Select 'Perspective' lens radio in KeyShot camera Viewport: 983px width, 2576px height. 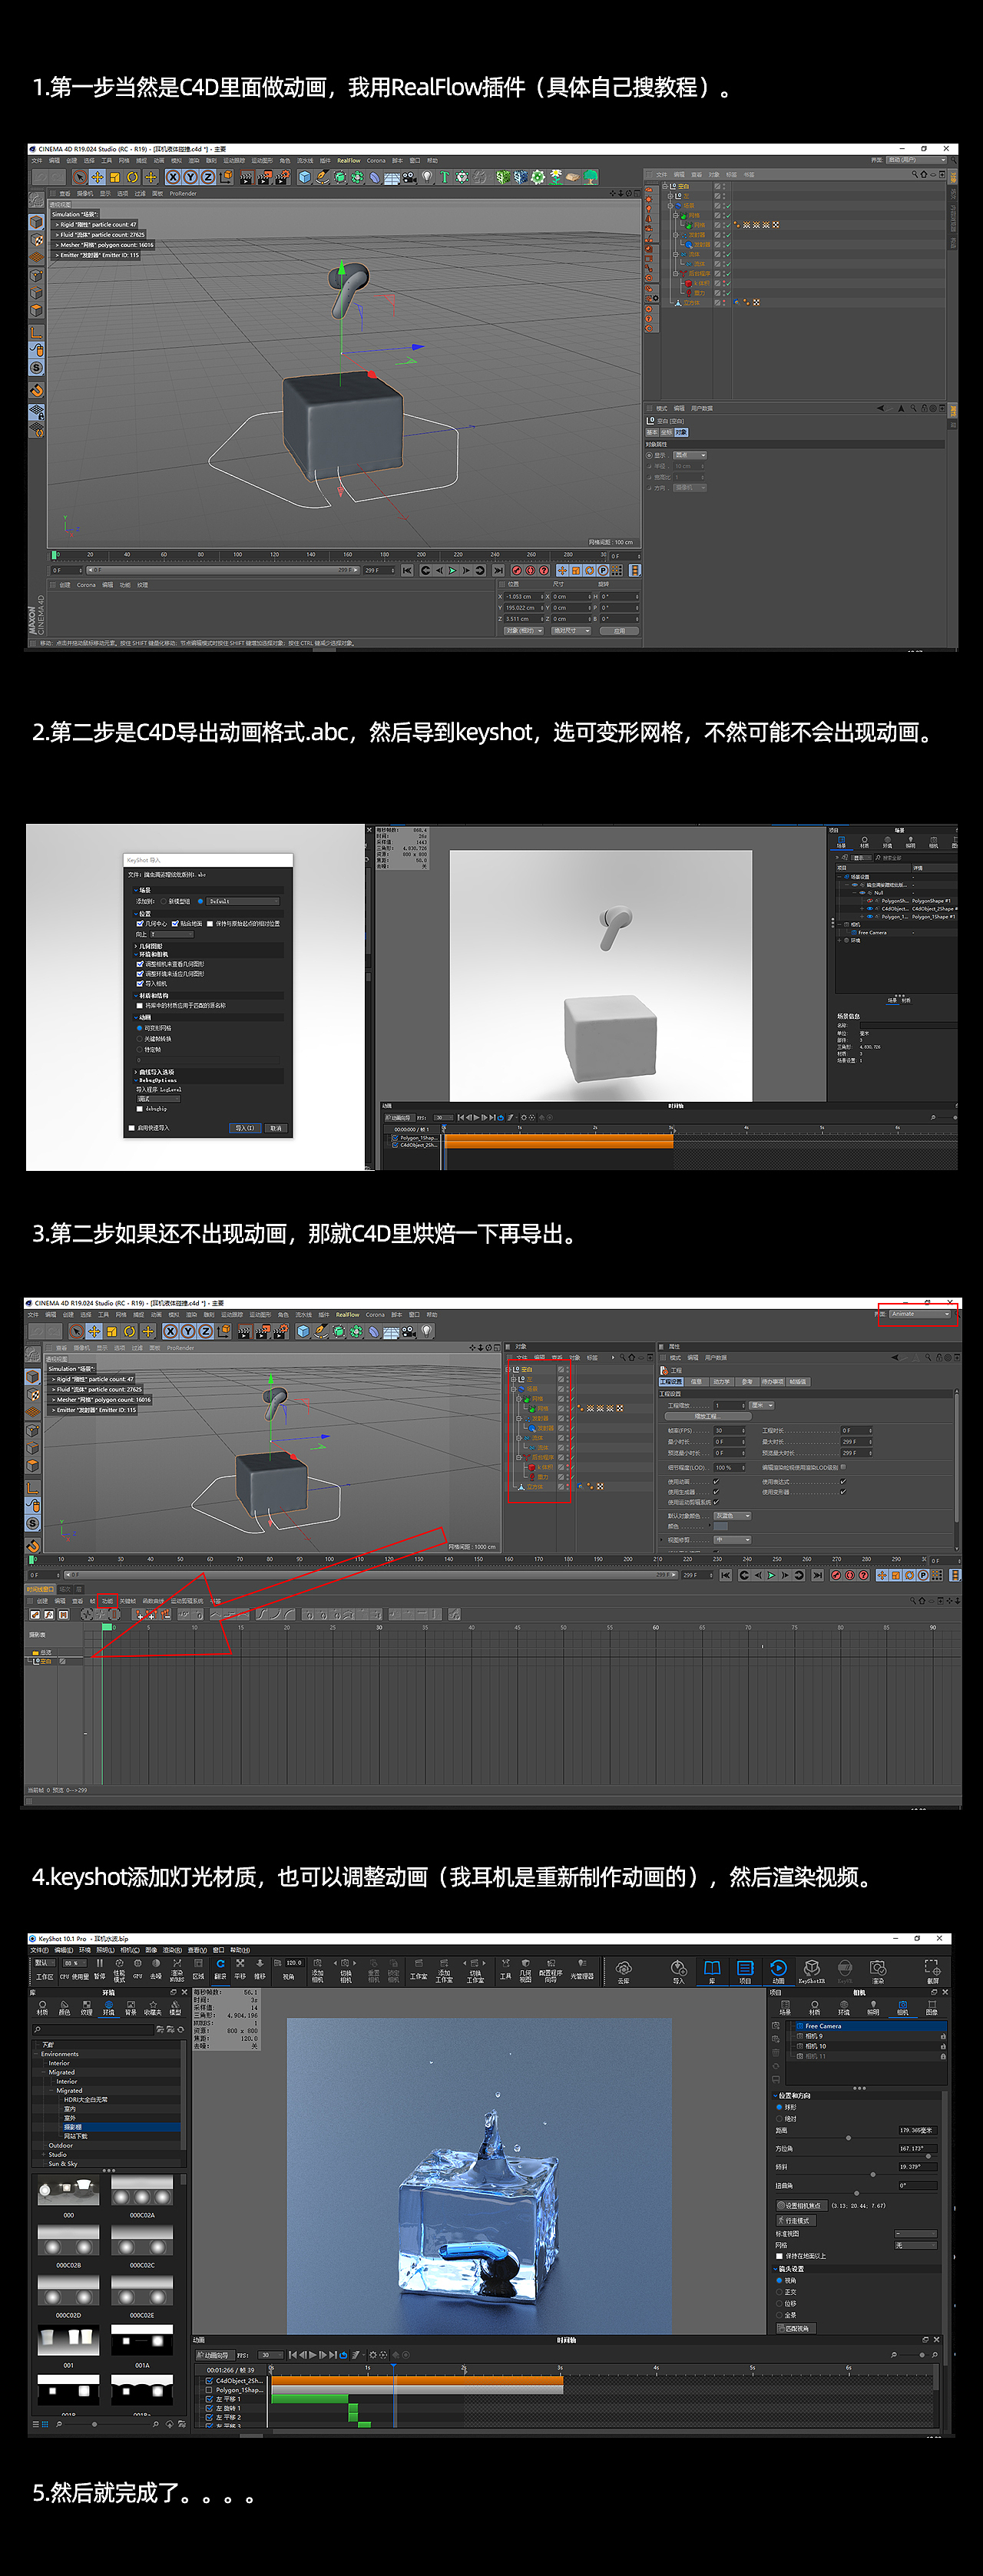coord(779,2281)
